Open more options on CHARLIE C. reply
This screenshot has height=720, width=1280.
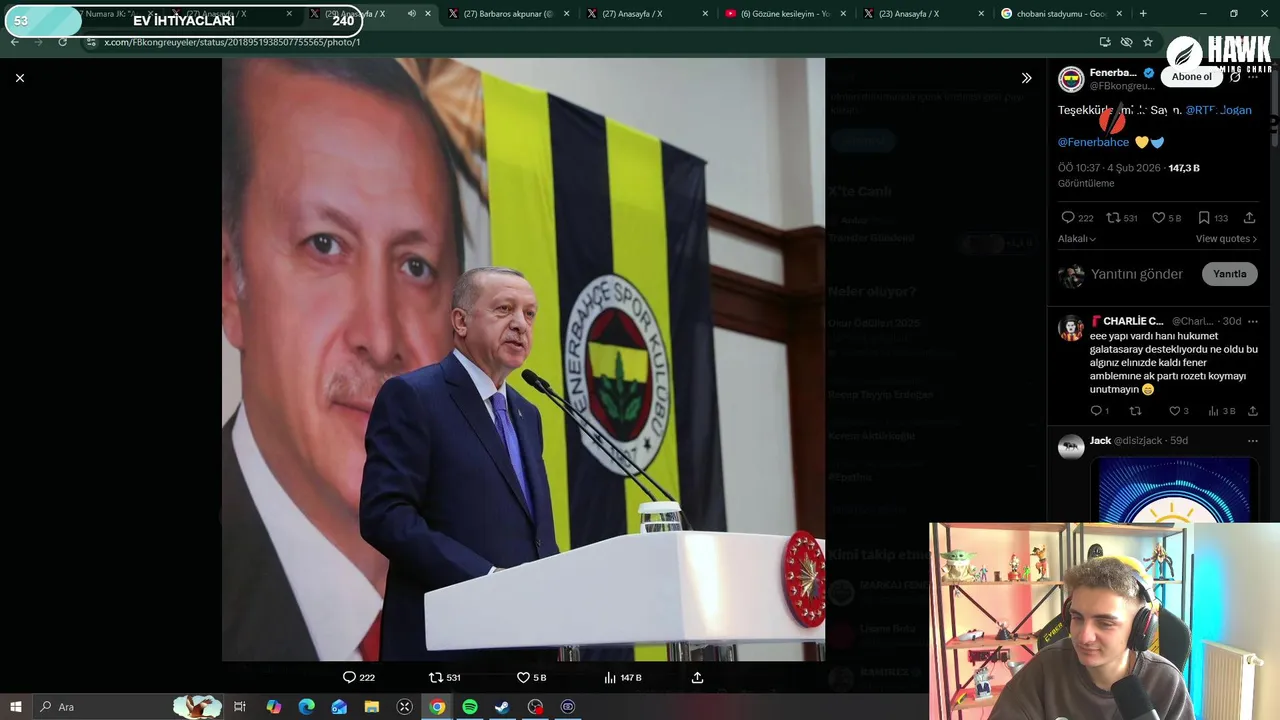tap(1252, 321)
